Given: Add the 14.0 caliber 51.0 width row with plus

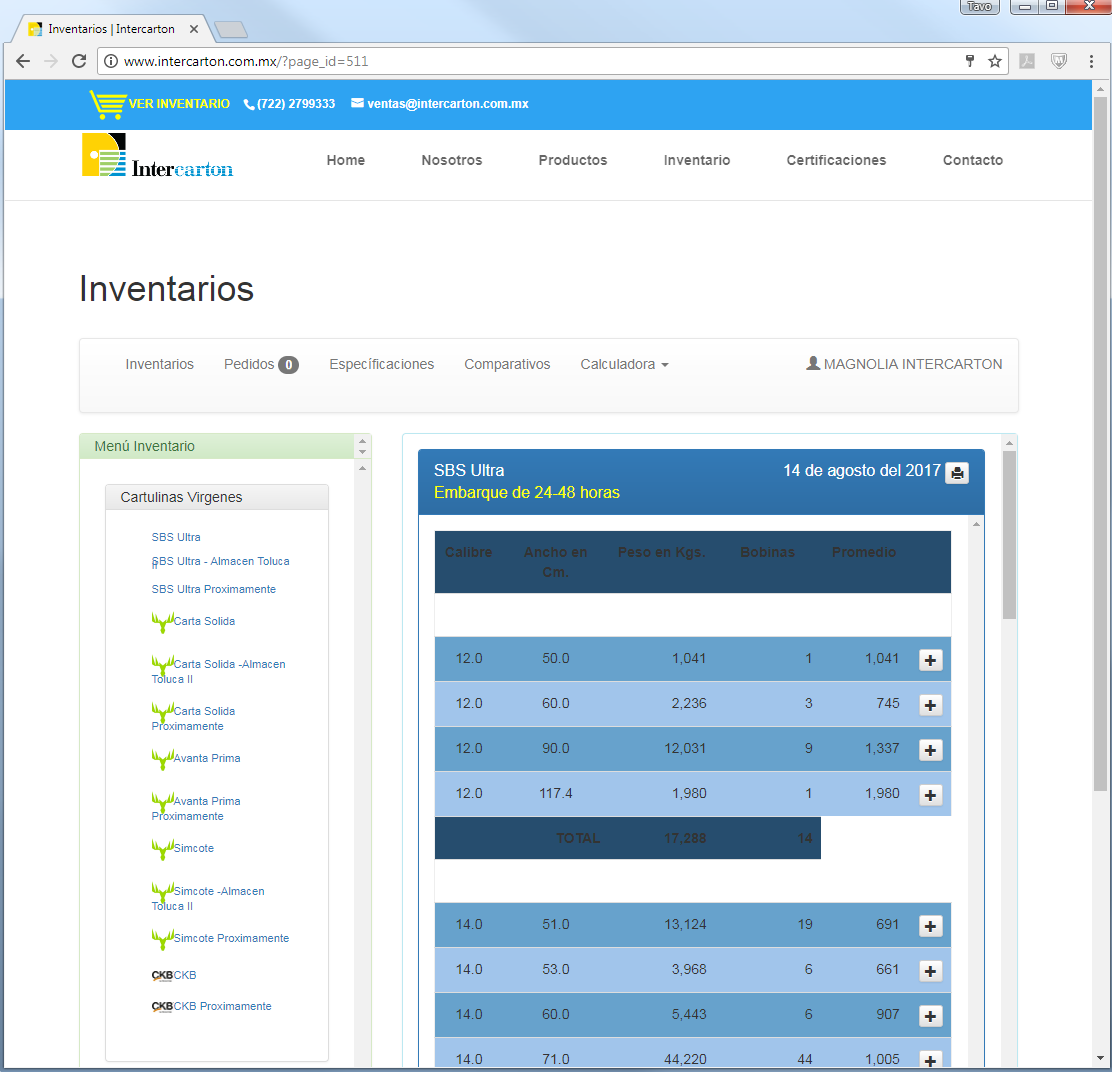Looking at the screenshot, I should click(930, 926).
